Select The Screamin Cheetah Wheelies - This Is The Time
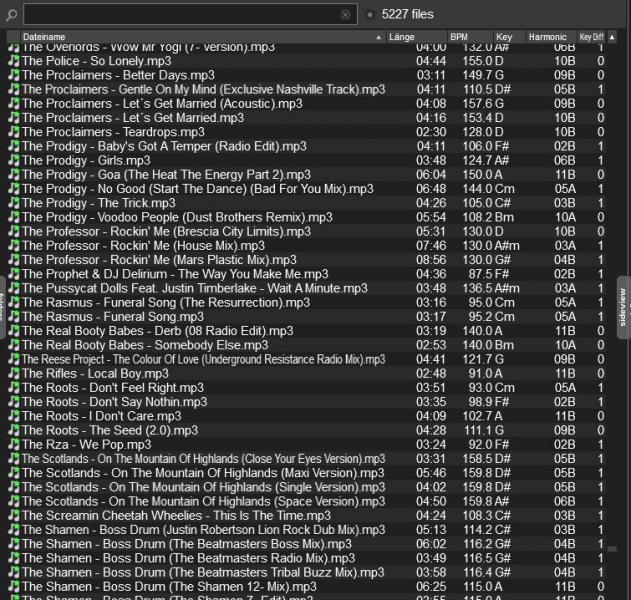The image size is (631, 600). coord(308,516)
